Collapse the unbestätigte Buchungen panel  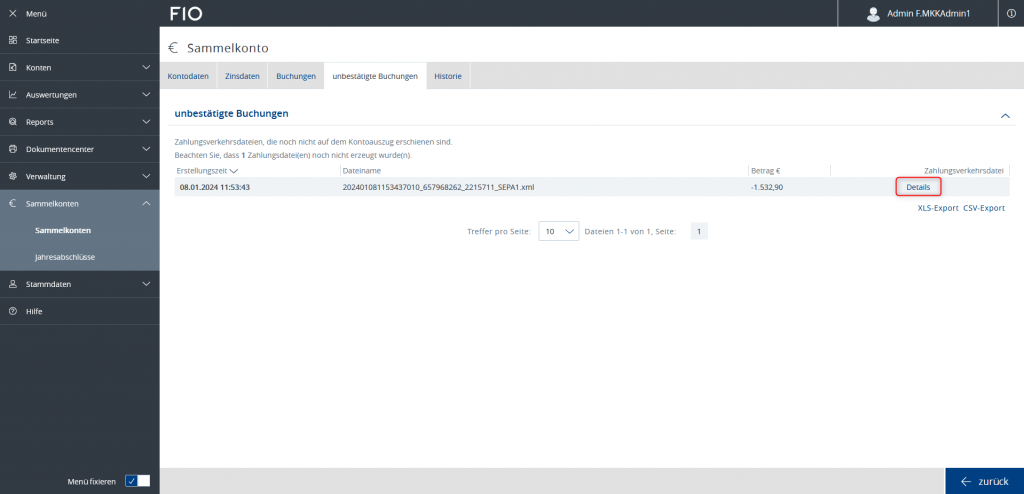(1005, 115)
